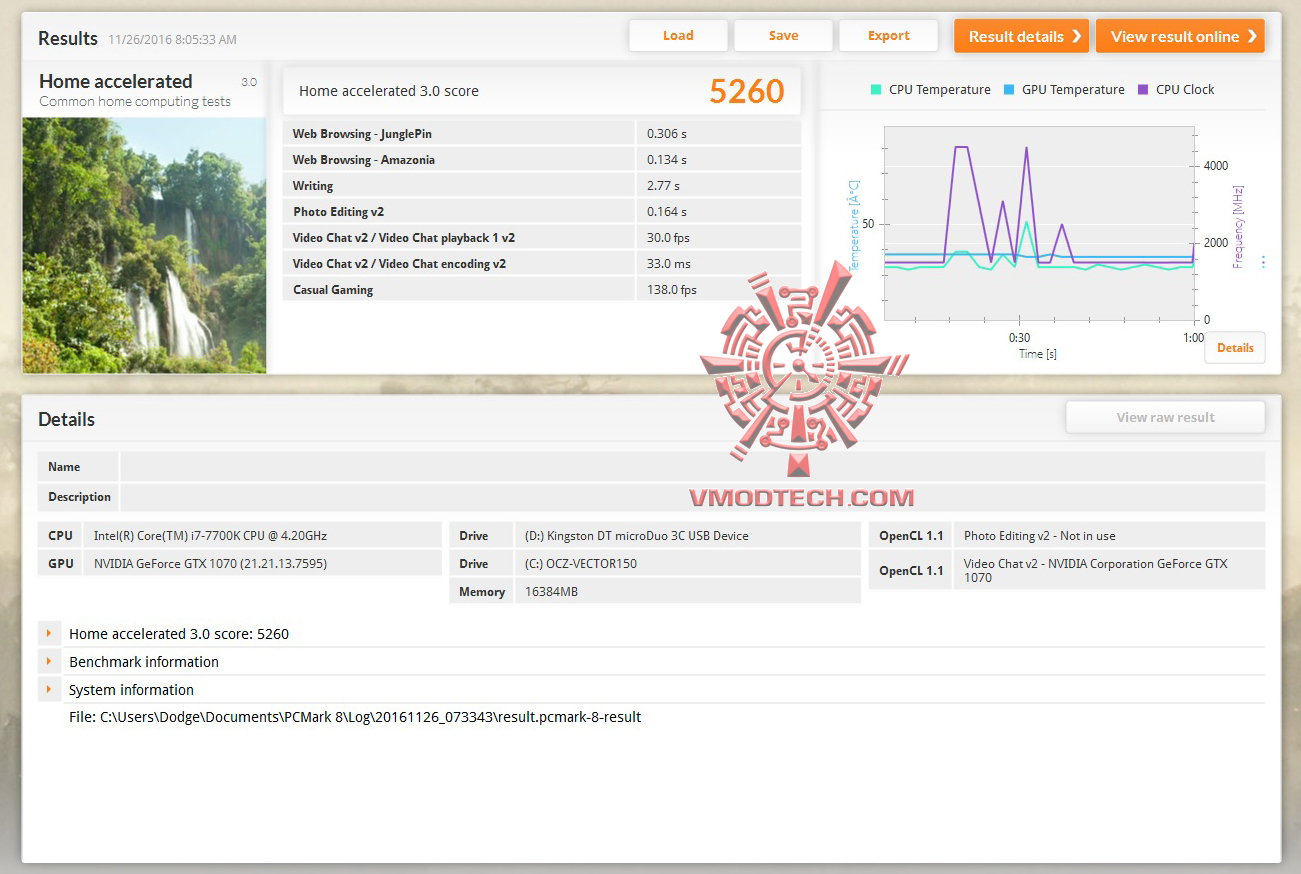Screen dimensions: 1301x874
Task: Click the 2.77 s Writing value
Action: coord(663,186)
